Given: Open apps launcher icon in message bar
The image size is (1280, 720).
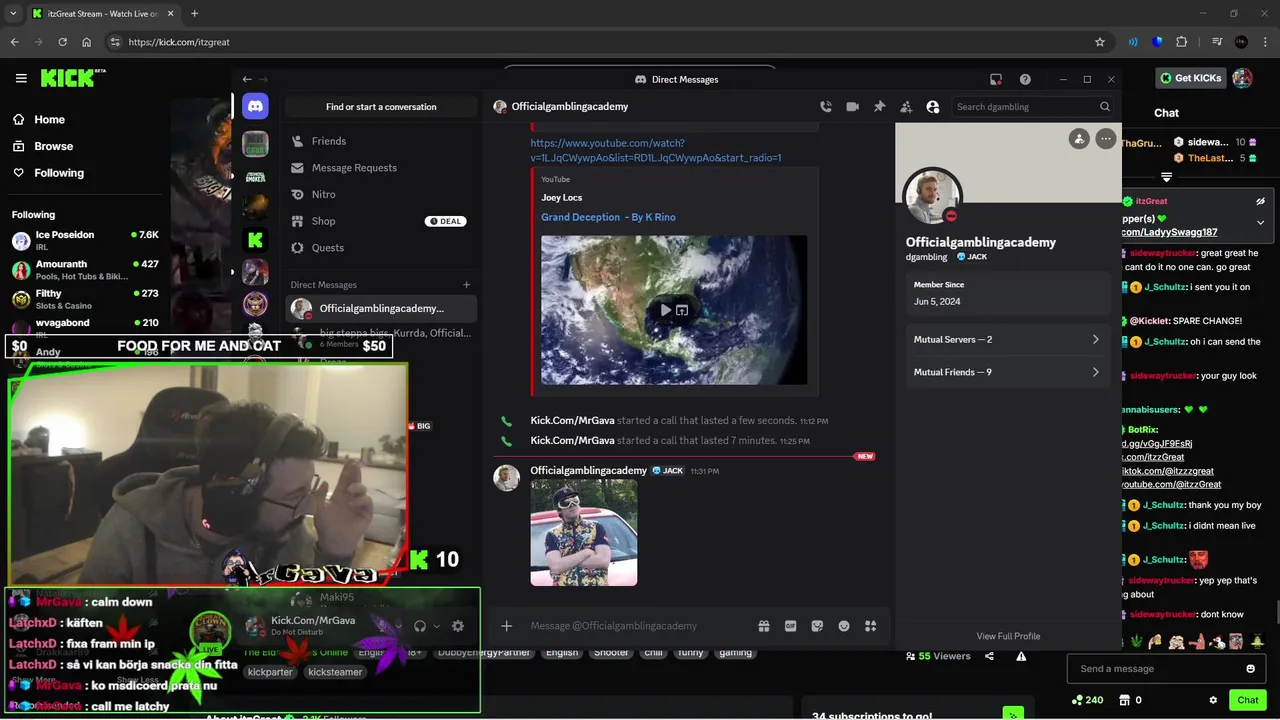Looking at the screenshot, I should 871,626.
